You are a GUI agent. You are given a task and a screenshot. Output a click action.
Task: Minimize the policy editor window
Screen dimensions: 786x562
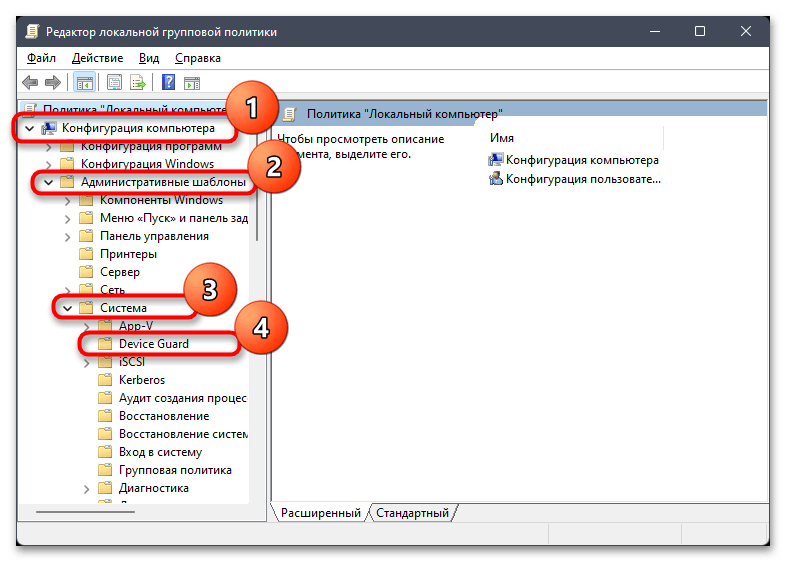pyautogui.click(x=655, y=31)
